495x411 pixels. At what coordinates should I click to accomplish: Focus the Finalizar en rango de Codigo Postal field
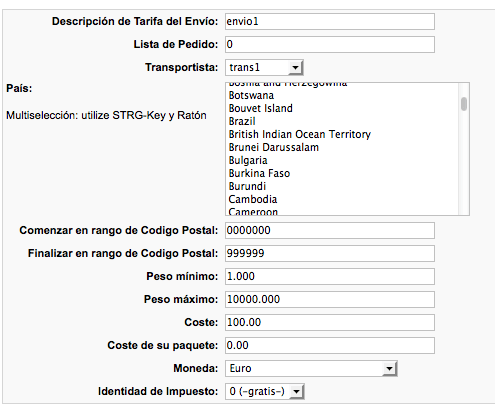[x=330, y=254]
